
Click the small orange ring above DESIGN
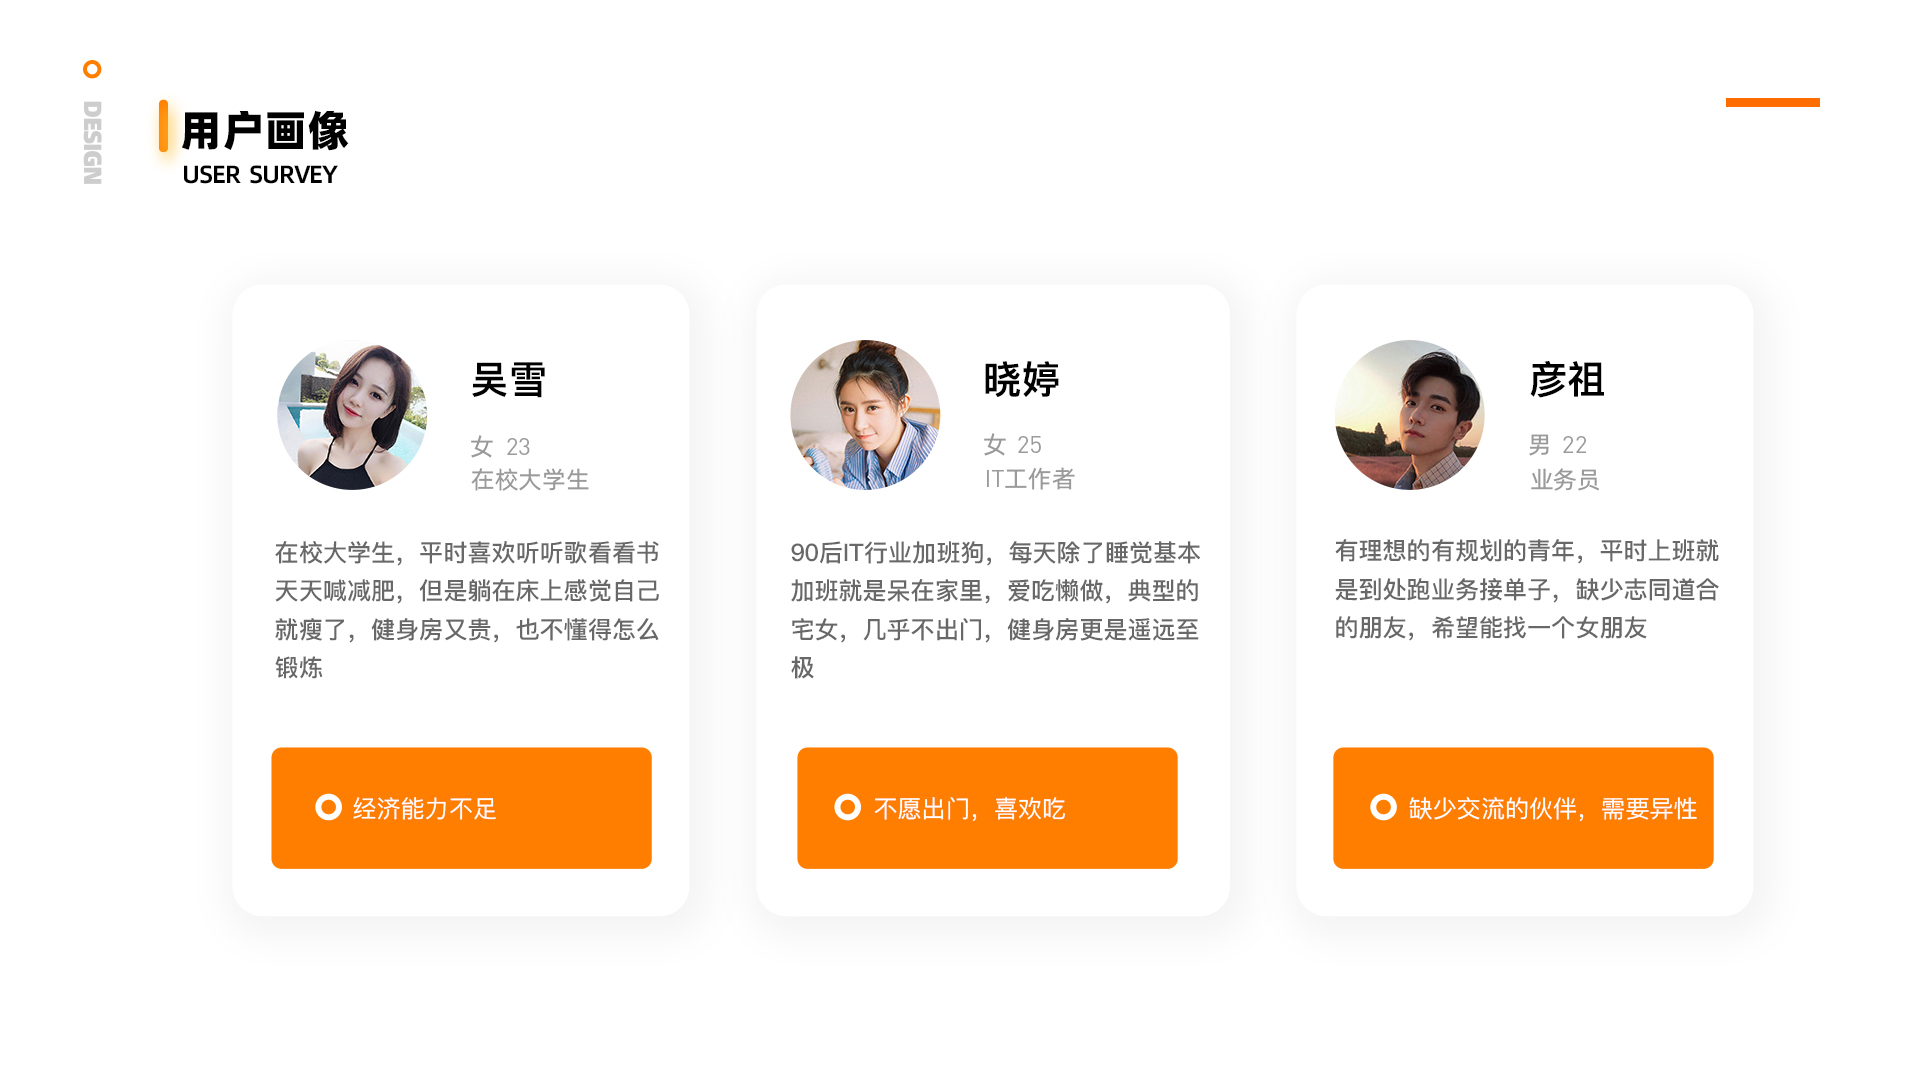[92, 69]
